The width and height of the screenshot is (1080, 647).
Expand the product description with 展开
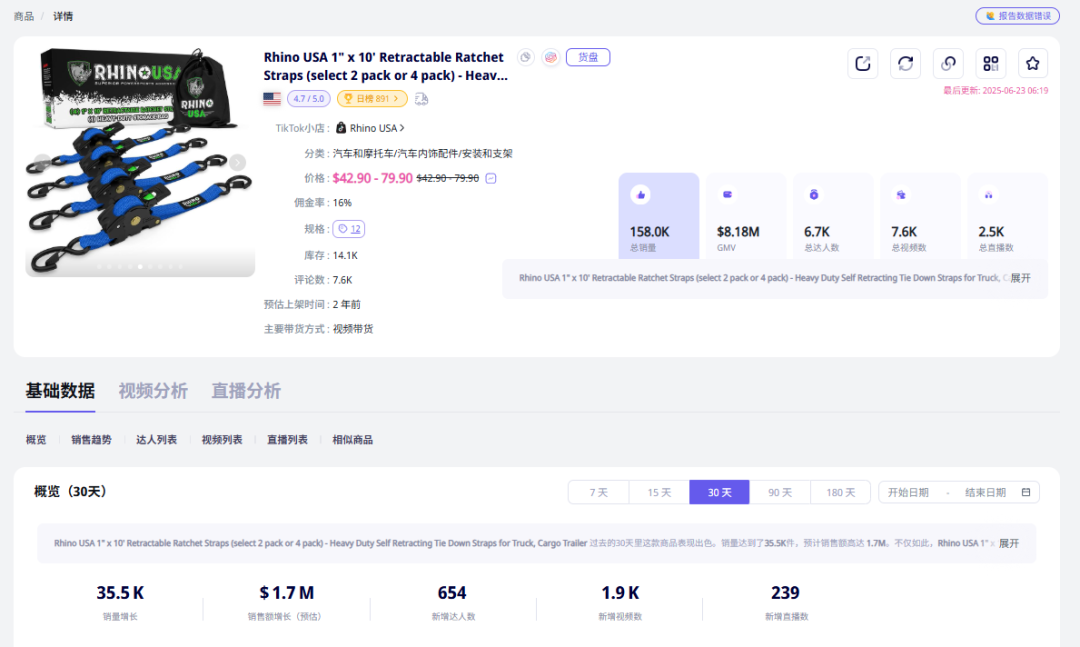point(1020,278)
